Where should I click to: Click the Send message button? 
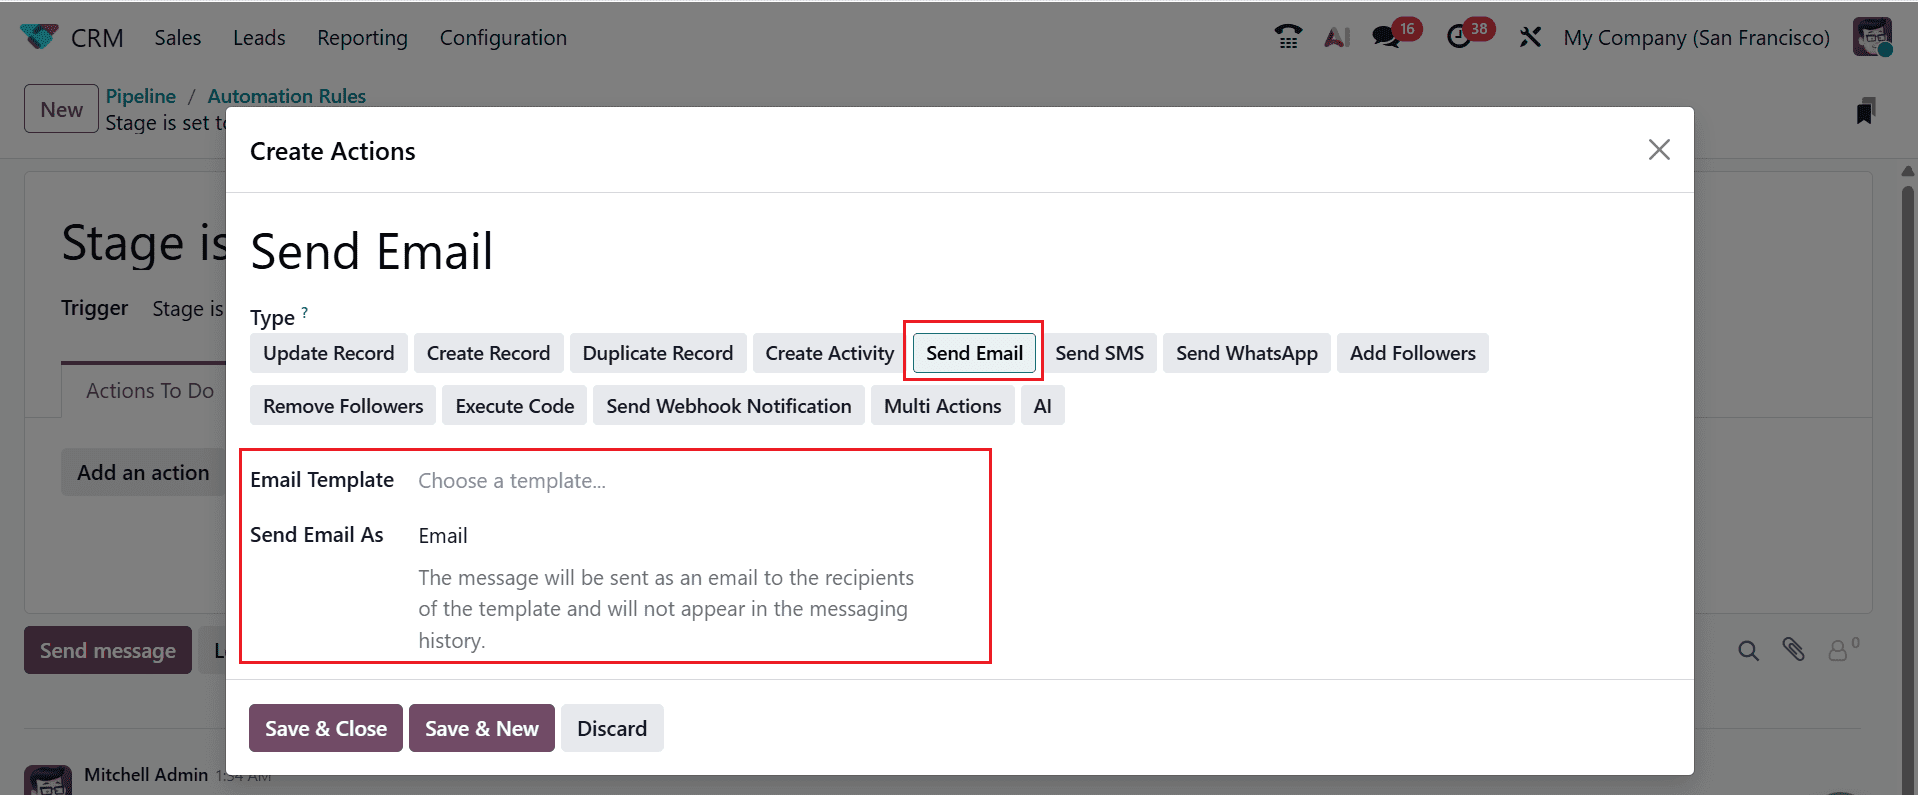pyautogui.click(x=108, y=650)
